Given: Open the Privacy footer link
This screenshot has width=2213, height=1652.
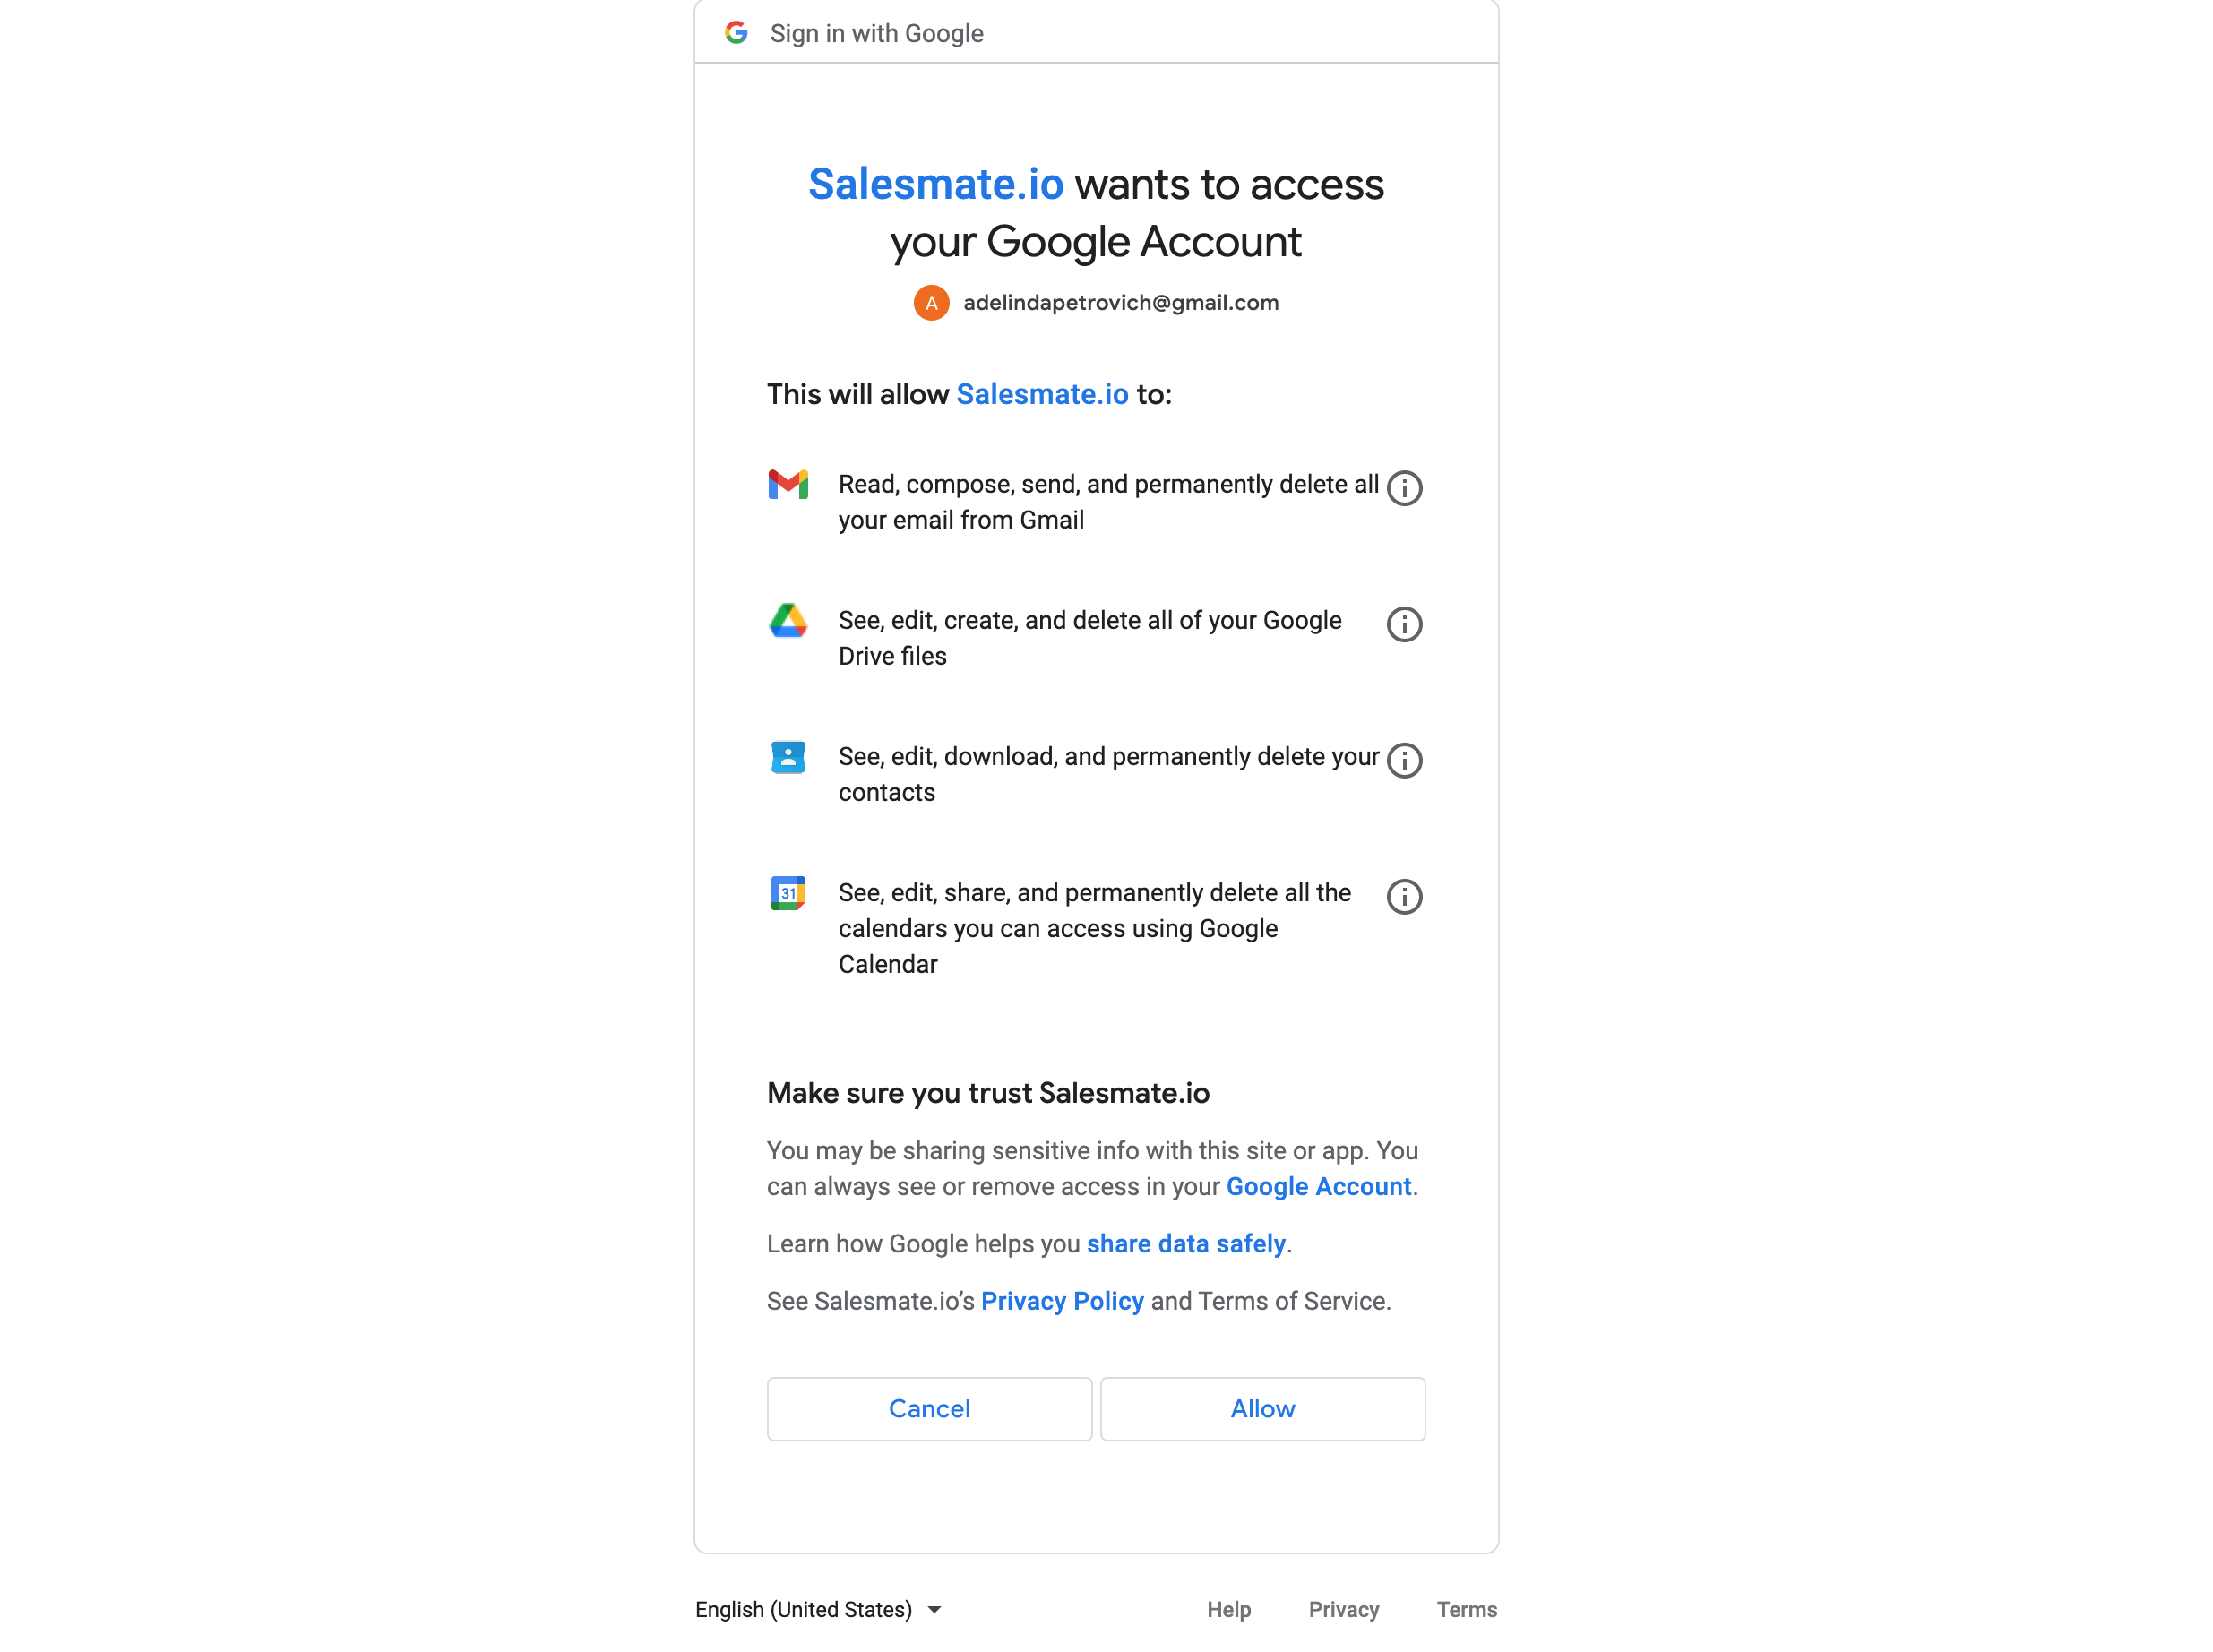Looking at the screenshot, I should pos(1343,1609).
